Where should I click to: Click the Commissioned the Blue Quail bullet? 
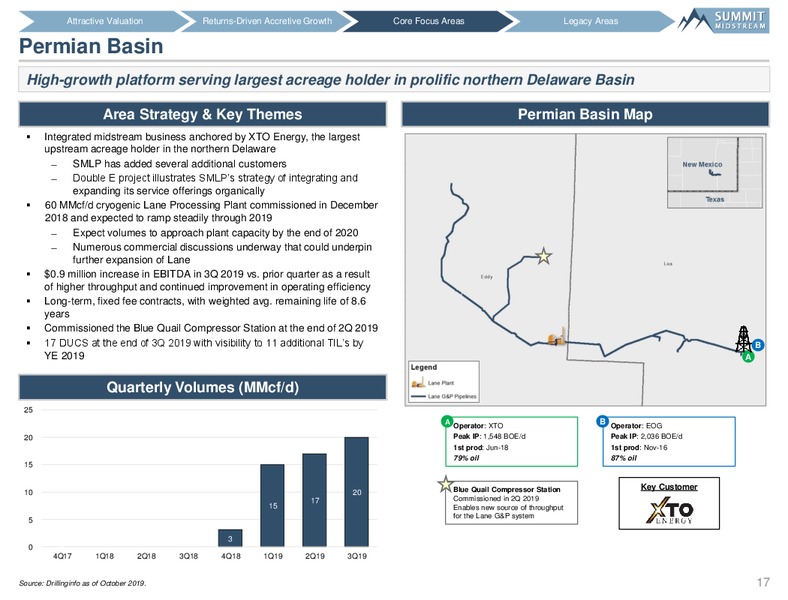(211, 328)
